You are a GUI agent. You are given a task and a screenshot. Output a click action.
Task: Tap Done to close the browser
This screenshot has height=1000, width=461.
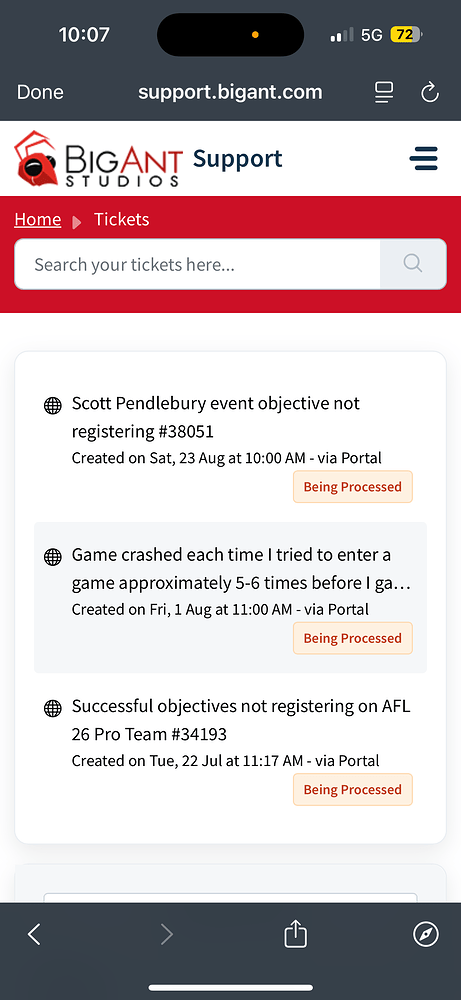tap(40, 92)
